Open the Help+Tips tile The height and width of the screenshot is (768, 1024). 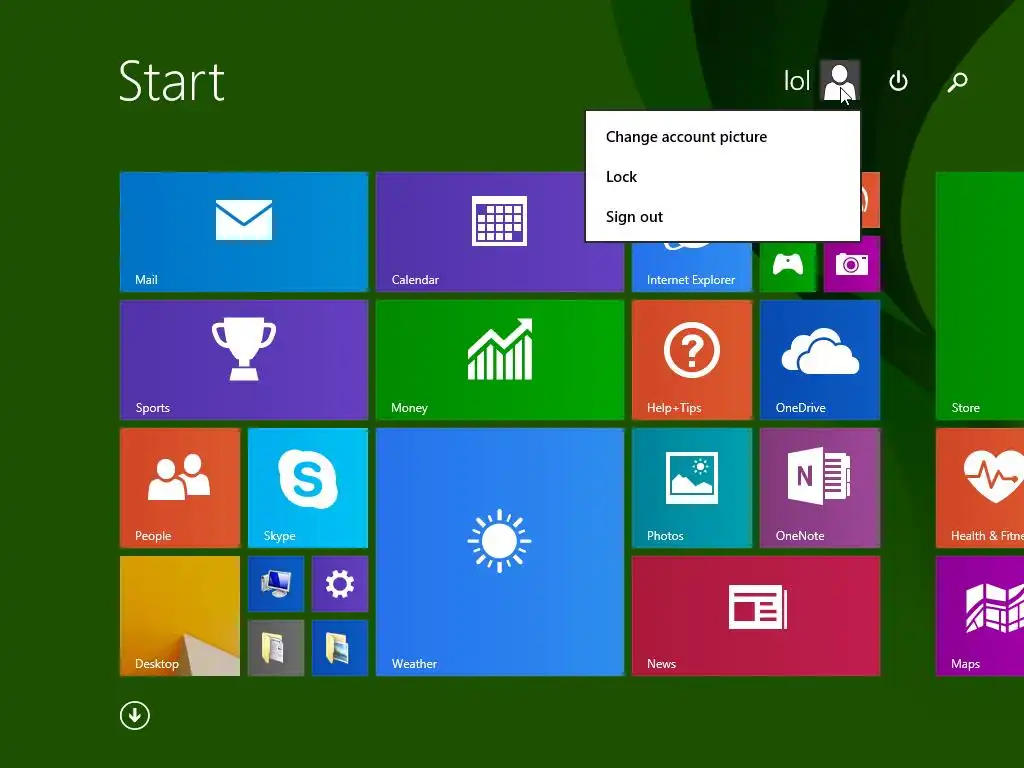[692, 360]
